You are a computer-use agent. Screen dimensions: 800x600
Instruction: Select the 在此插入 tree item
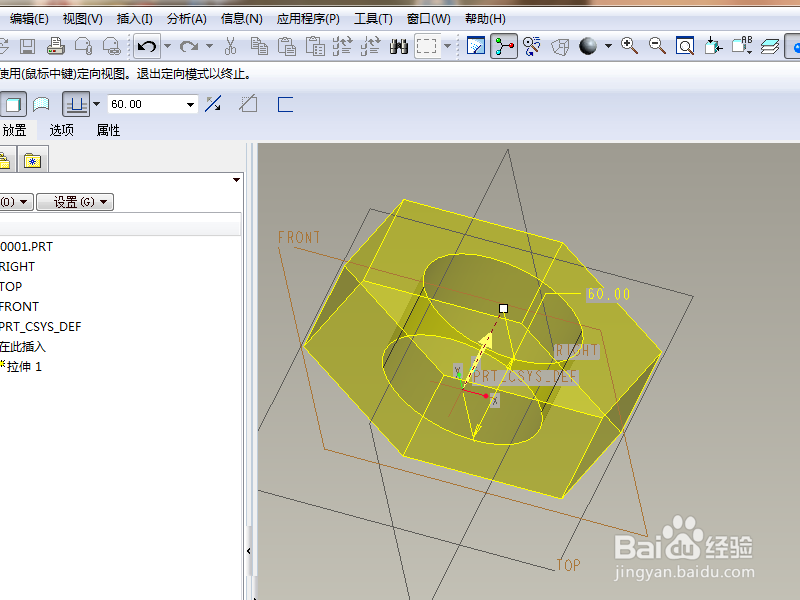[x=23, y=346]
